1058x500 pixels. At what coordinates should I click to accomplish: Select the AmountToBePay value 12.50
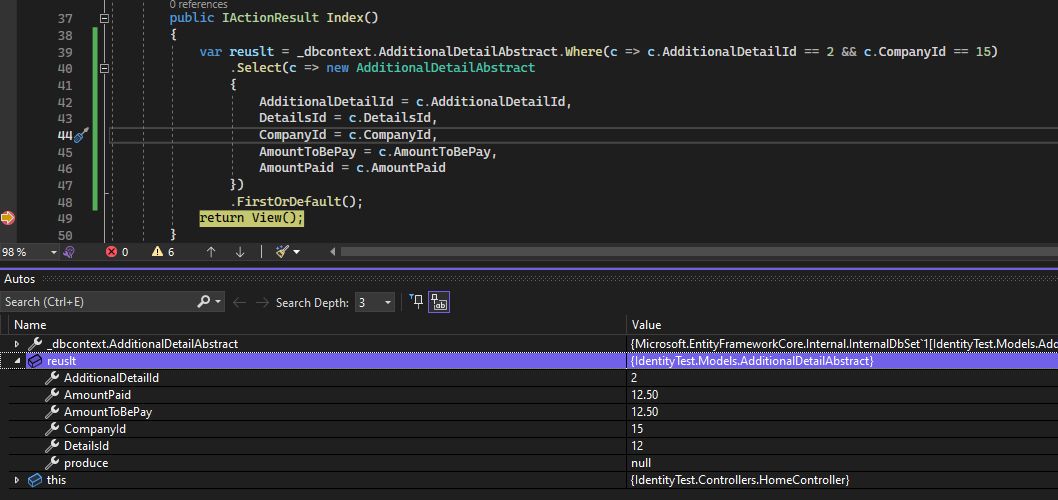click(x=644, y=412)
